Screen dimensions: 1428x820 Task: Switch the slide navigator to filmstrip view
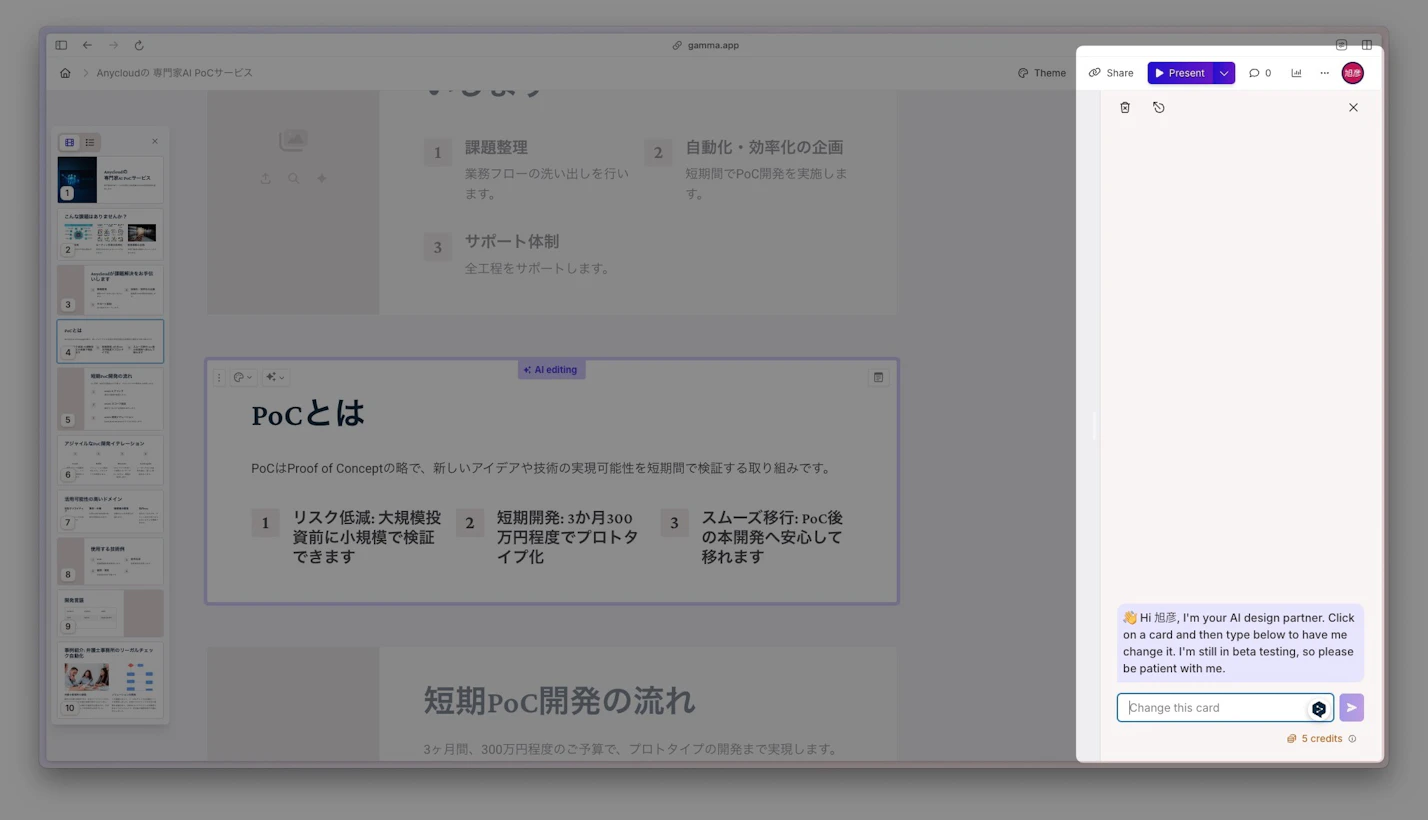(69, 143)
